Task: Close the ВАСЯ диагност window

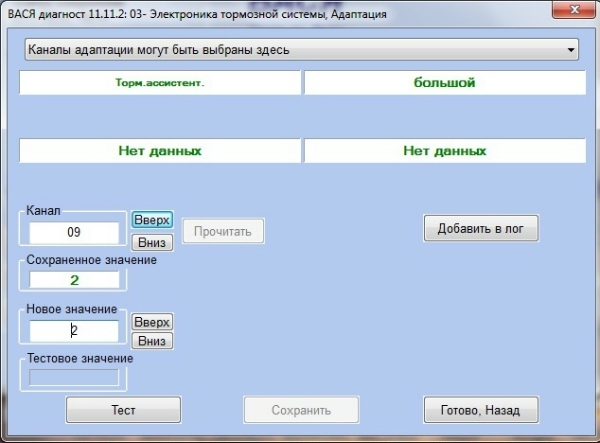Action: (574, 10)
